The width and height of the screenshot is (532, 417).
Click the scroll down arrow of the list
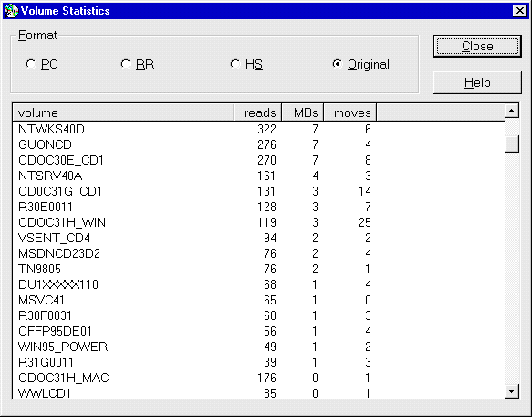511,392
